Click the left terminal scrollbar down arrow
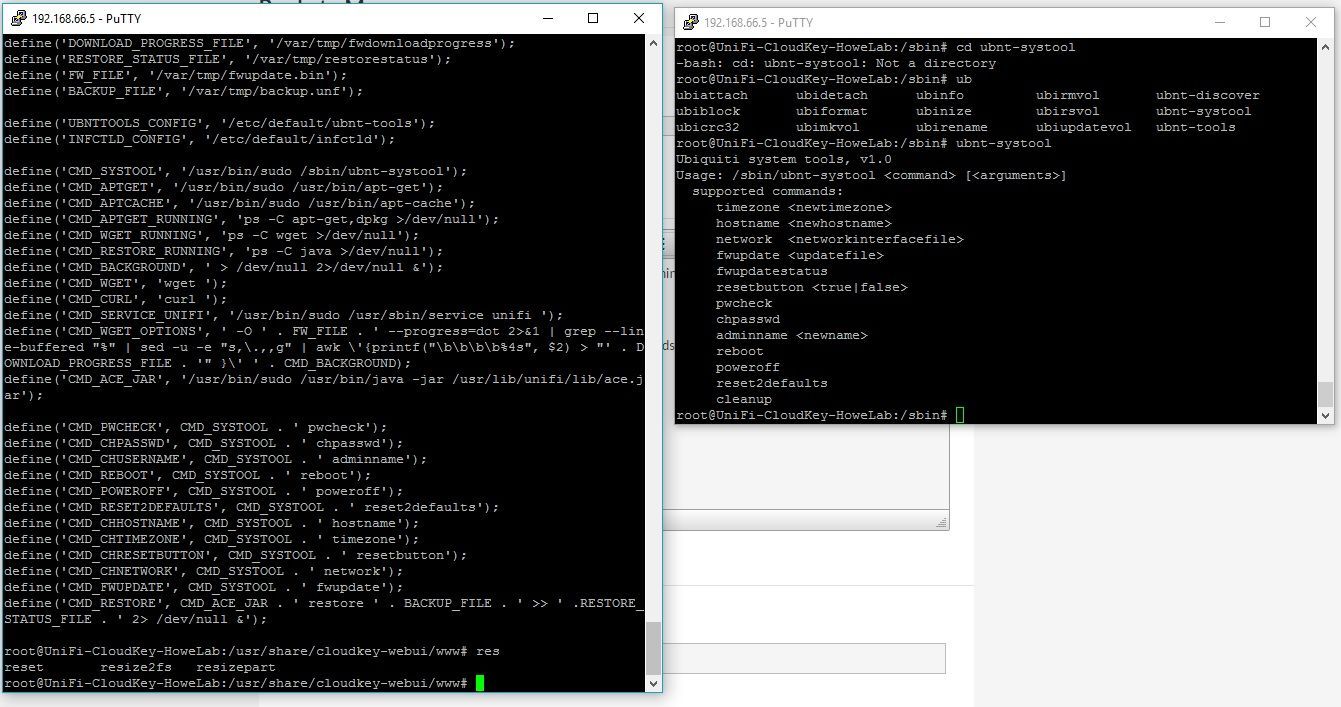The width and height of the screenshot is (1341, 707). click(654, 684)
